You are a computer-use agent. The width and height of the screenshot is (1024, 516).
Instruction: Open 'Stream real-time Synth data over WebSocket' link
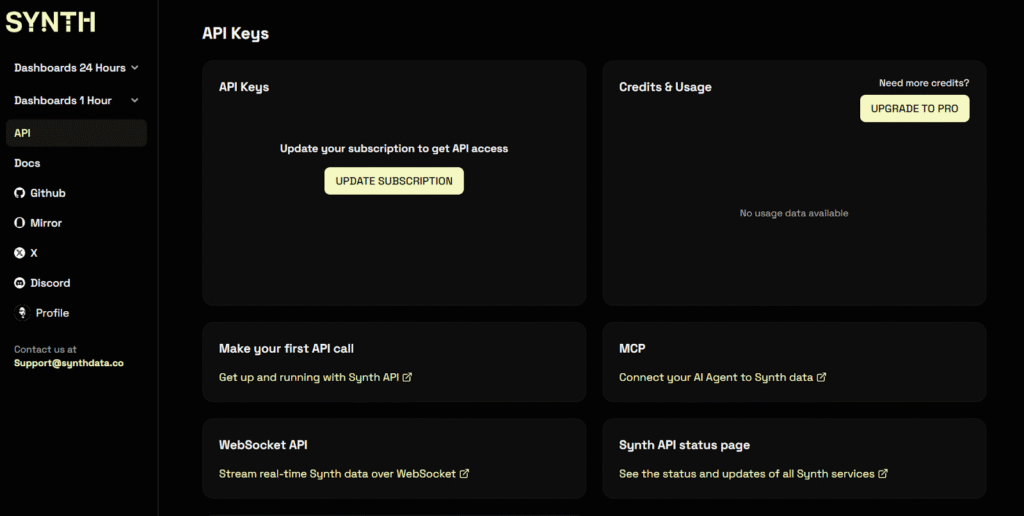337,474
